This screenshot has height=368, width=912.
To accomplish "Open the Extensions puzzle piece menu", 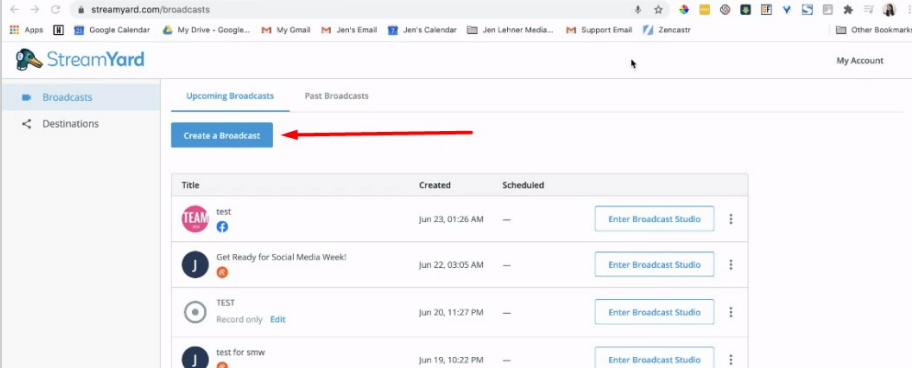I will click(x=848, y=9).
